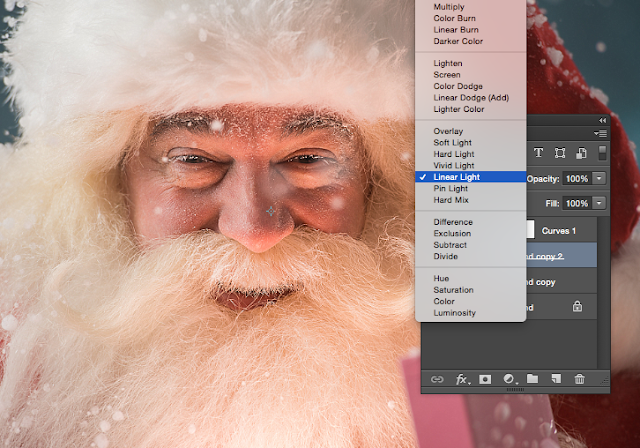
Task: Select Linear Dodge (Add) blend mode
Action: pyautogui.click(x=471, y=98)
